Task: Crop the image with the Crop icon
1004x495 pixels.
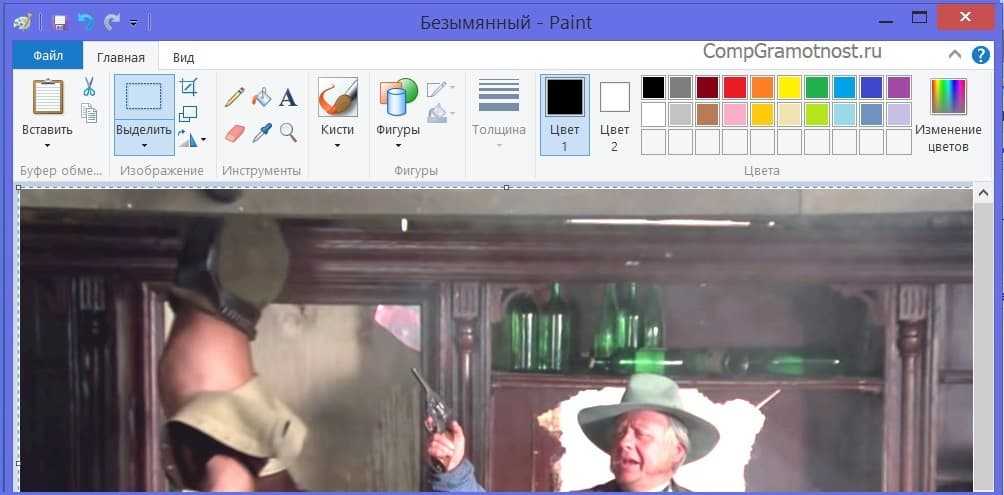Action: 188,88
